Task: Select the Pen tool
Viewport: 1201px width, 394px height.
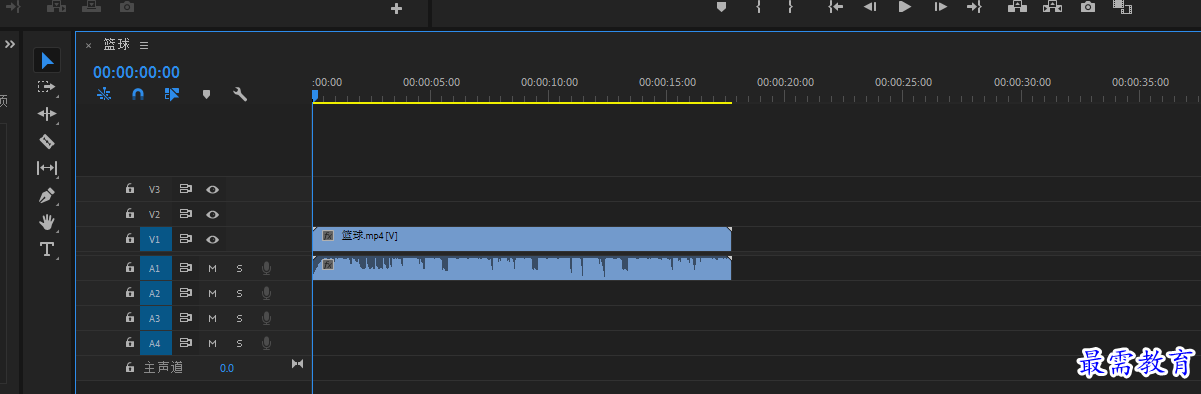Action: pos(47,195)
